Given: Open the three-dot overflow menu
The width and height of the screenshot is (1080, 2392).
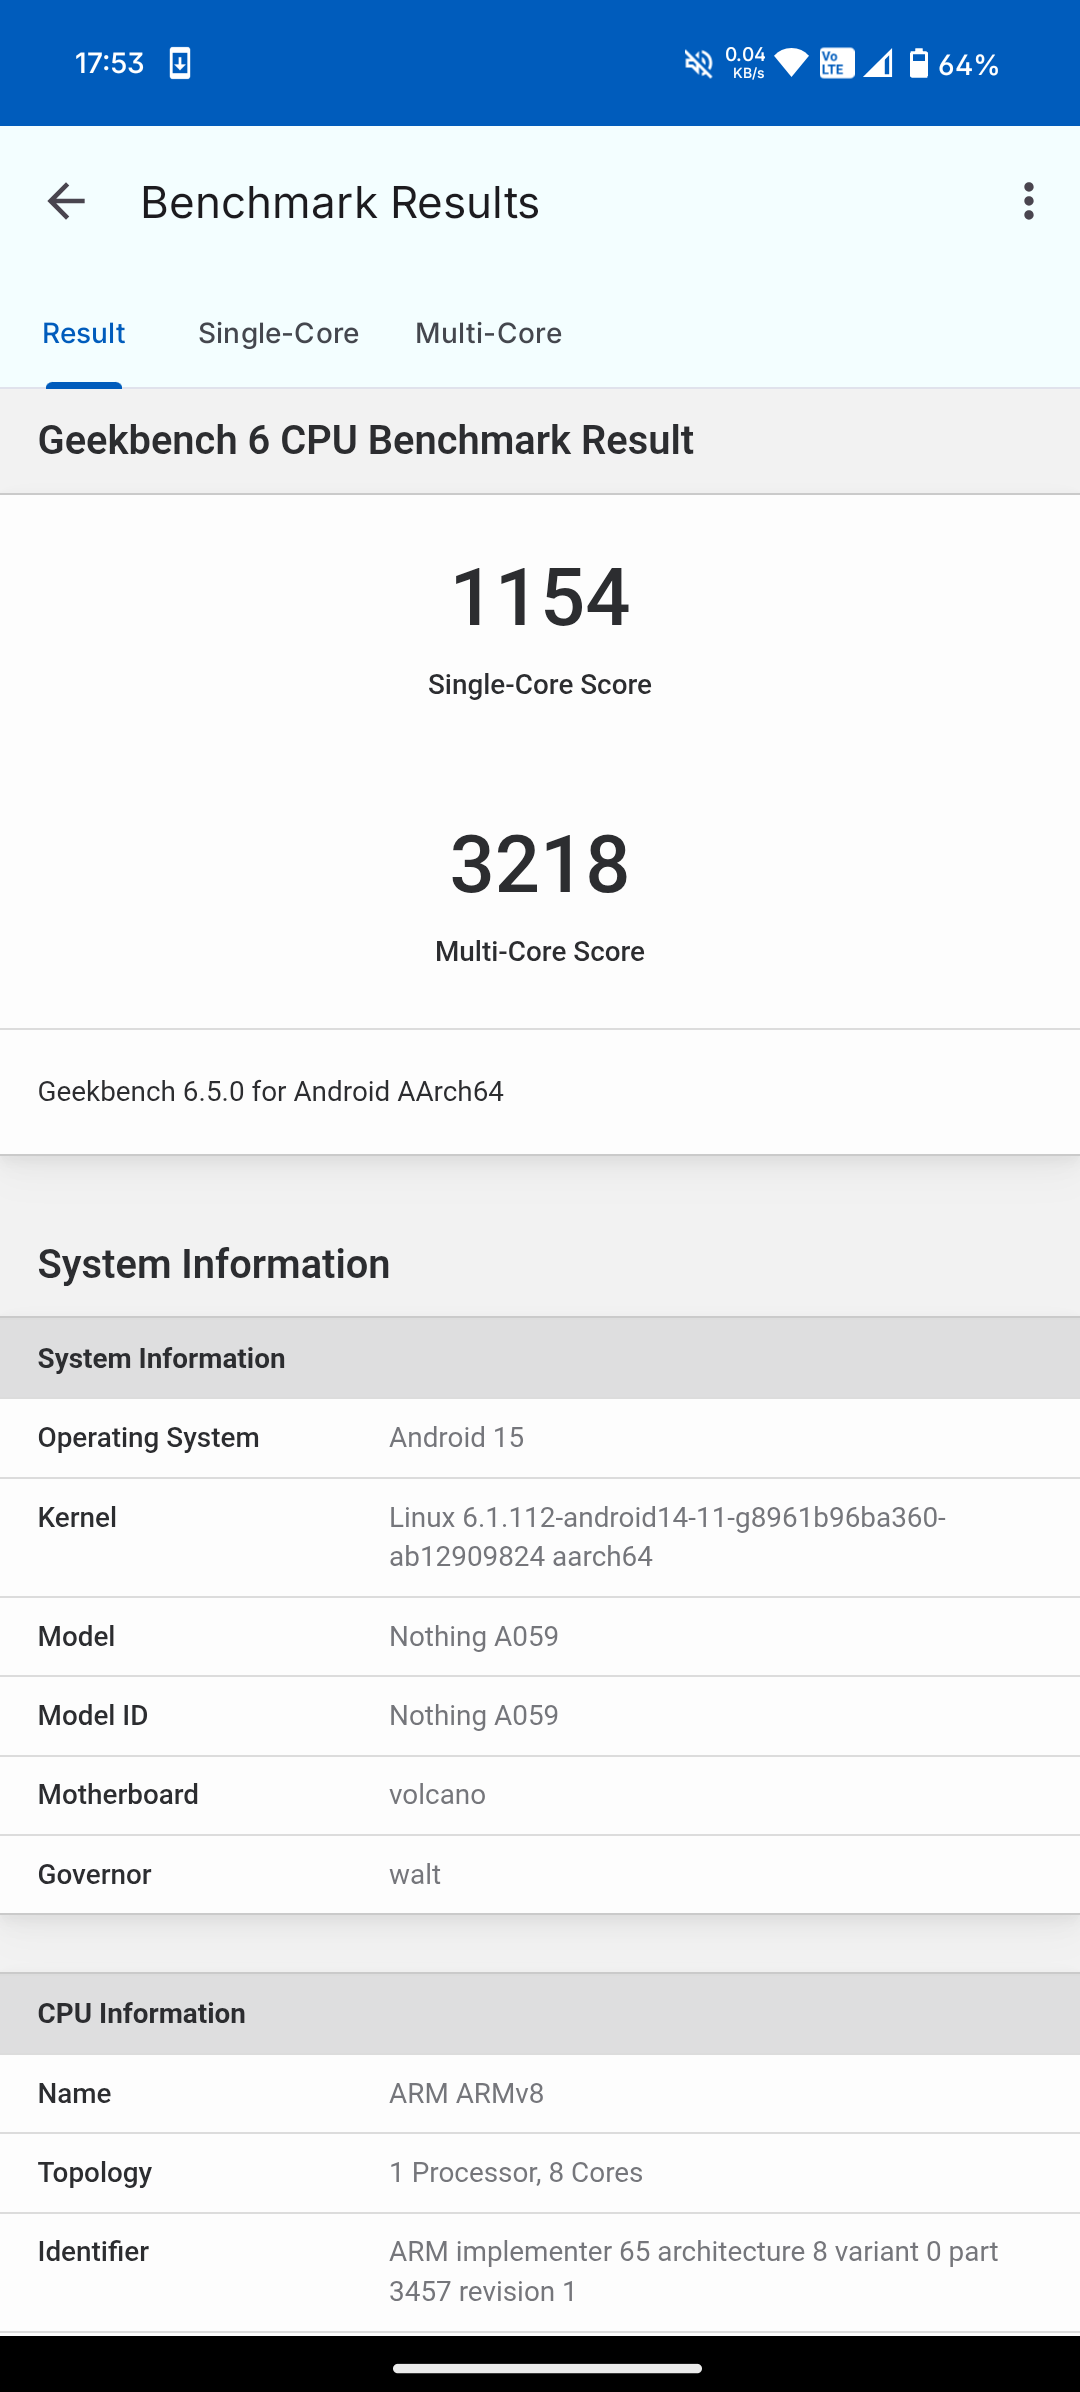Looking at the screenshot, I should pos(1028,202).
